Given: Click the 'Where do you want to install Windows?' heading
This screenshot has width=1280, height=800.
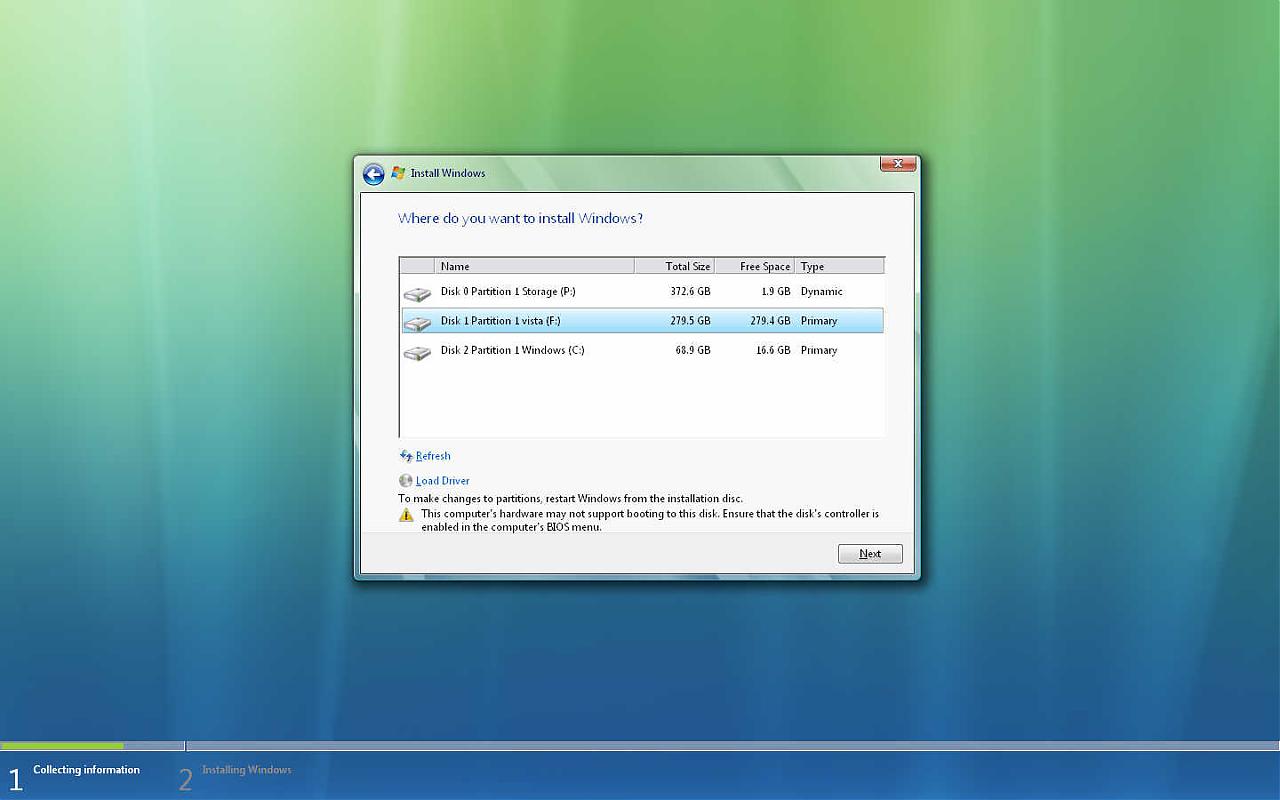Looking at the screenshot, I should pyautogui.click(x=520, y=218).
